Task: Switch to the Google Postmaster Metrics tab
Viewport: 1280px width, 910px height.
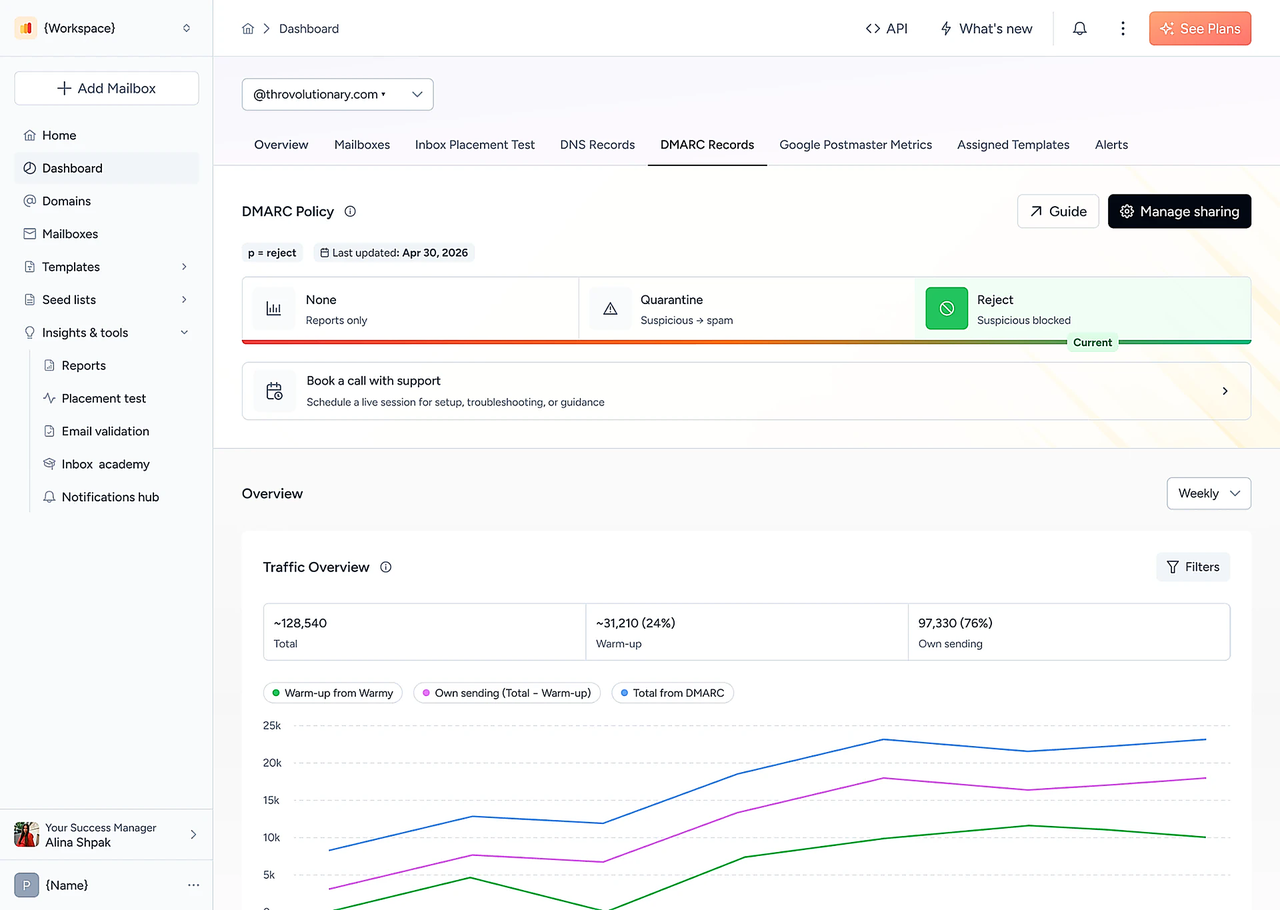Action: coord(856,145)
